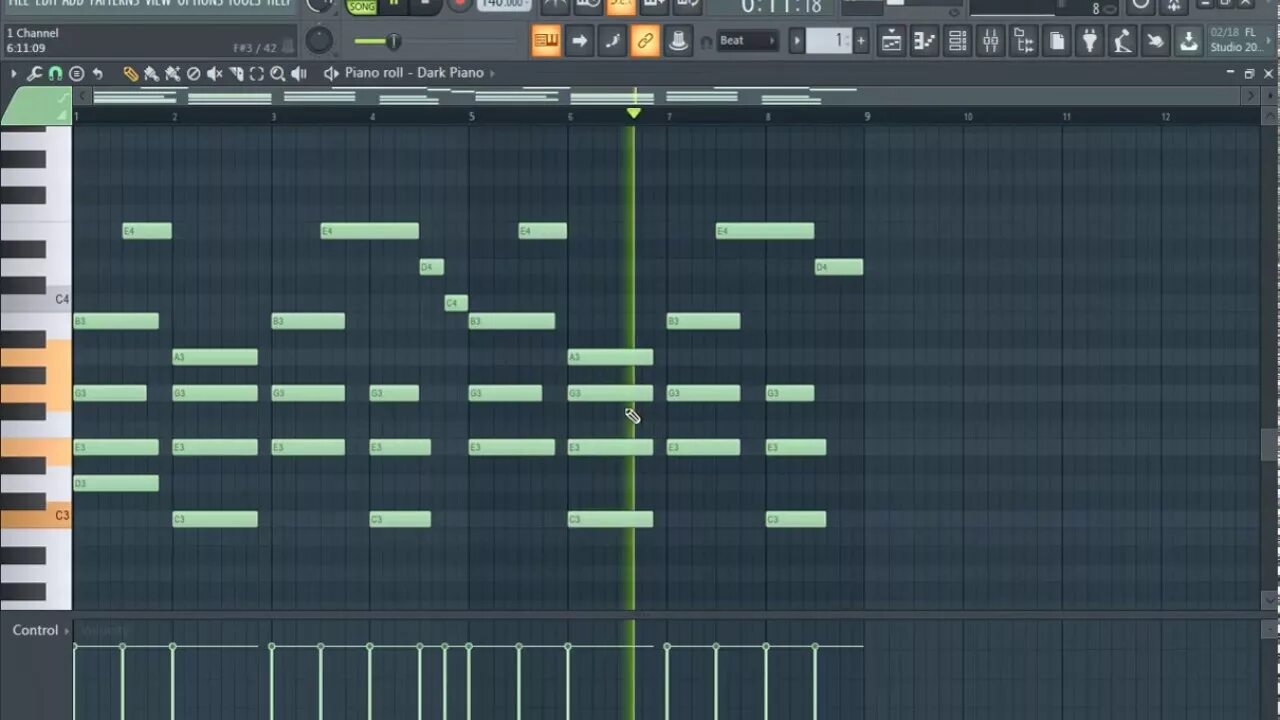The image size is (1280, 720).
Task: Open the pattern selector arrow
Action: (797, 41)
